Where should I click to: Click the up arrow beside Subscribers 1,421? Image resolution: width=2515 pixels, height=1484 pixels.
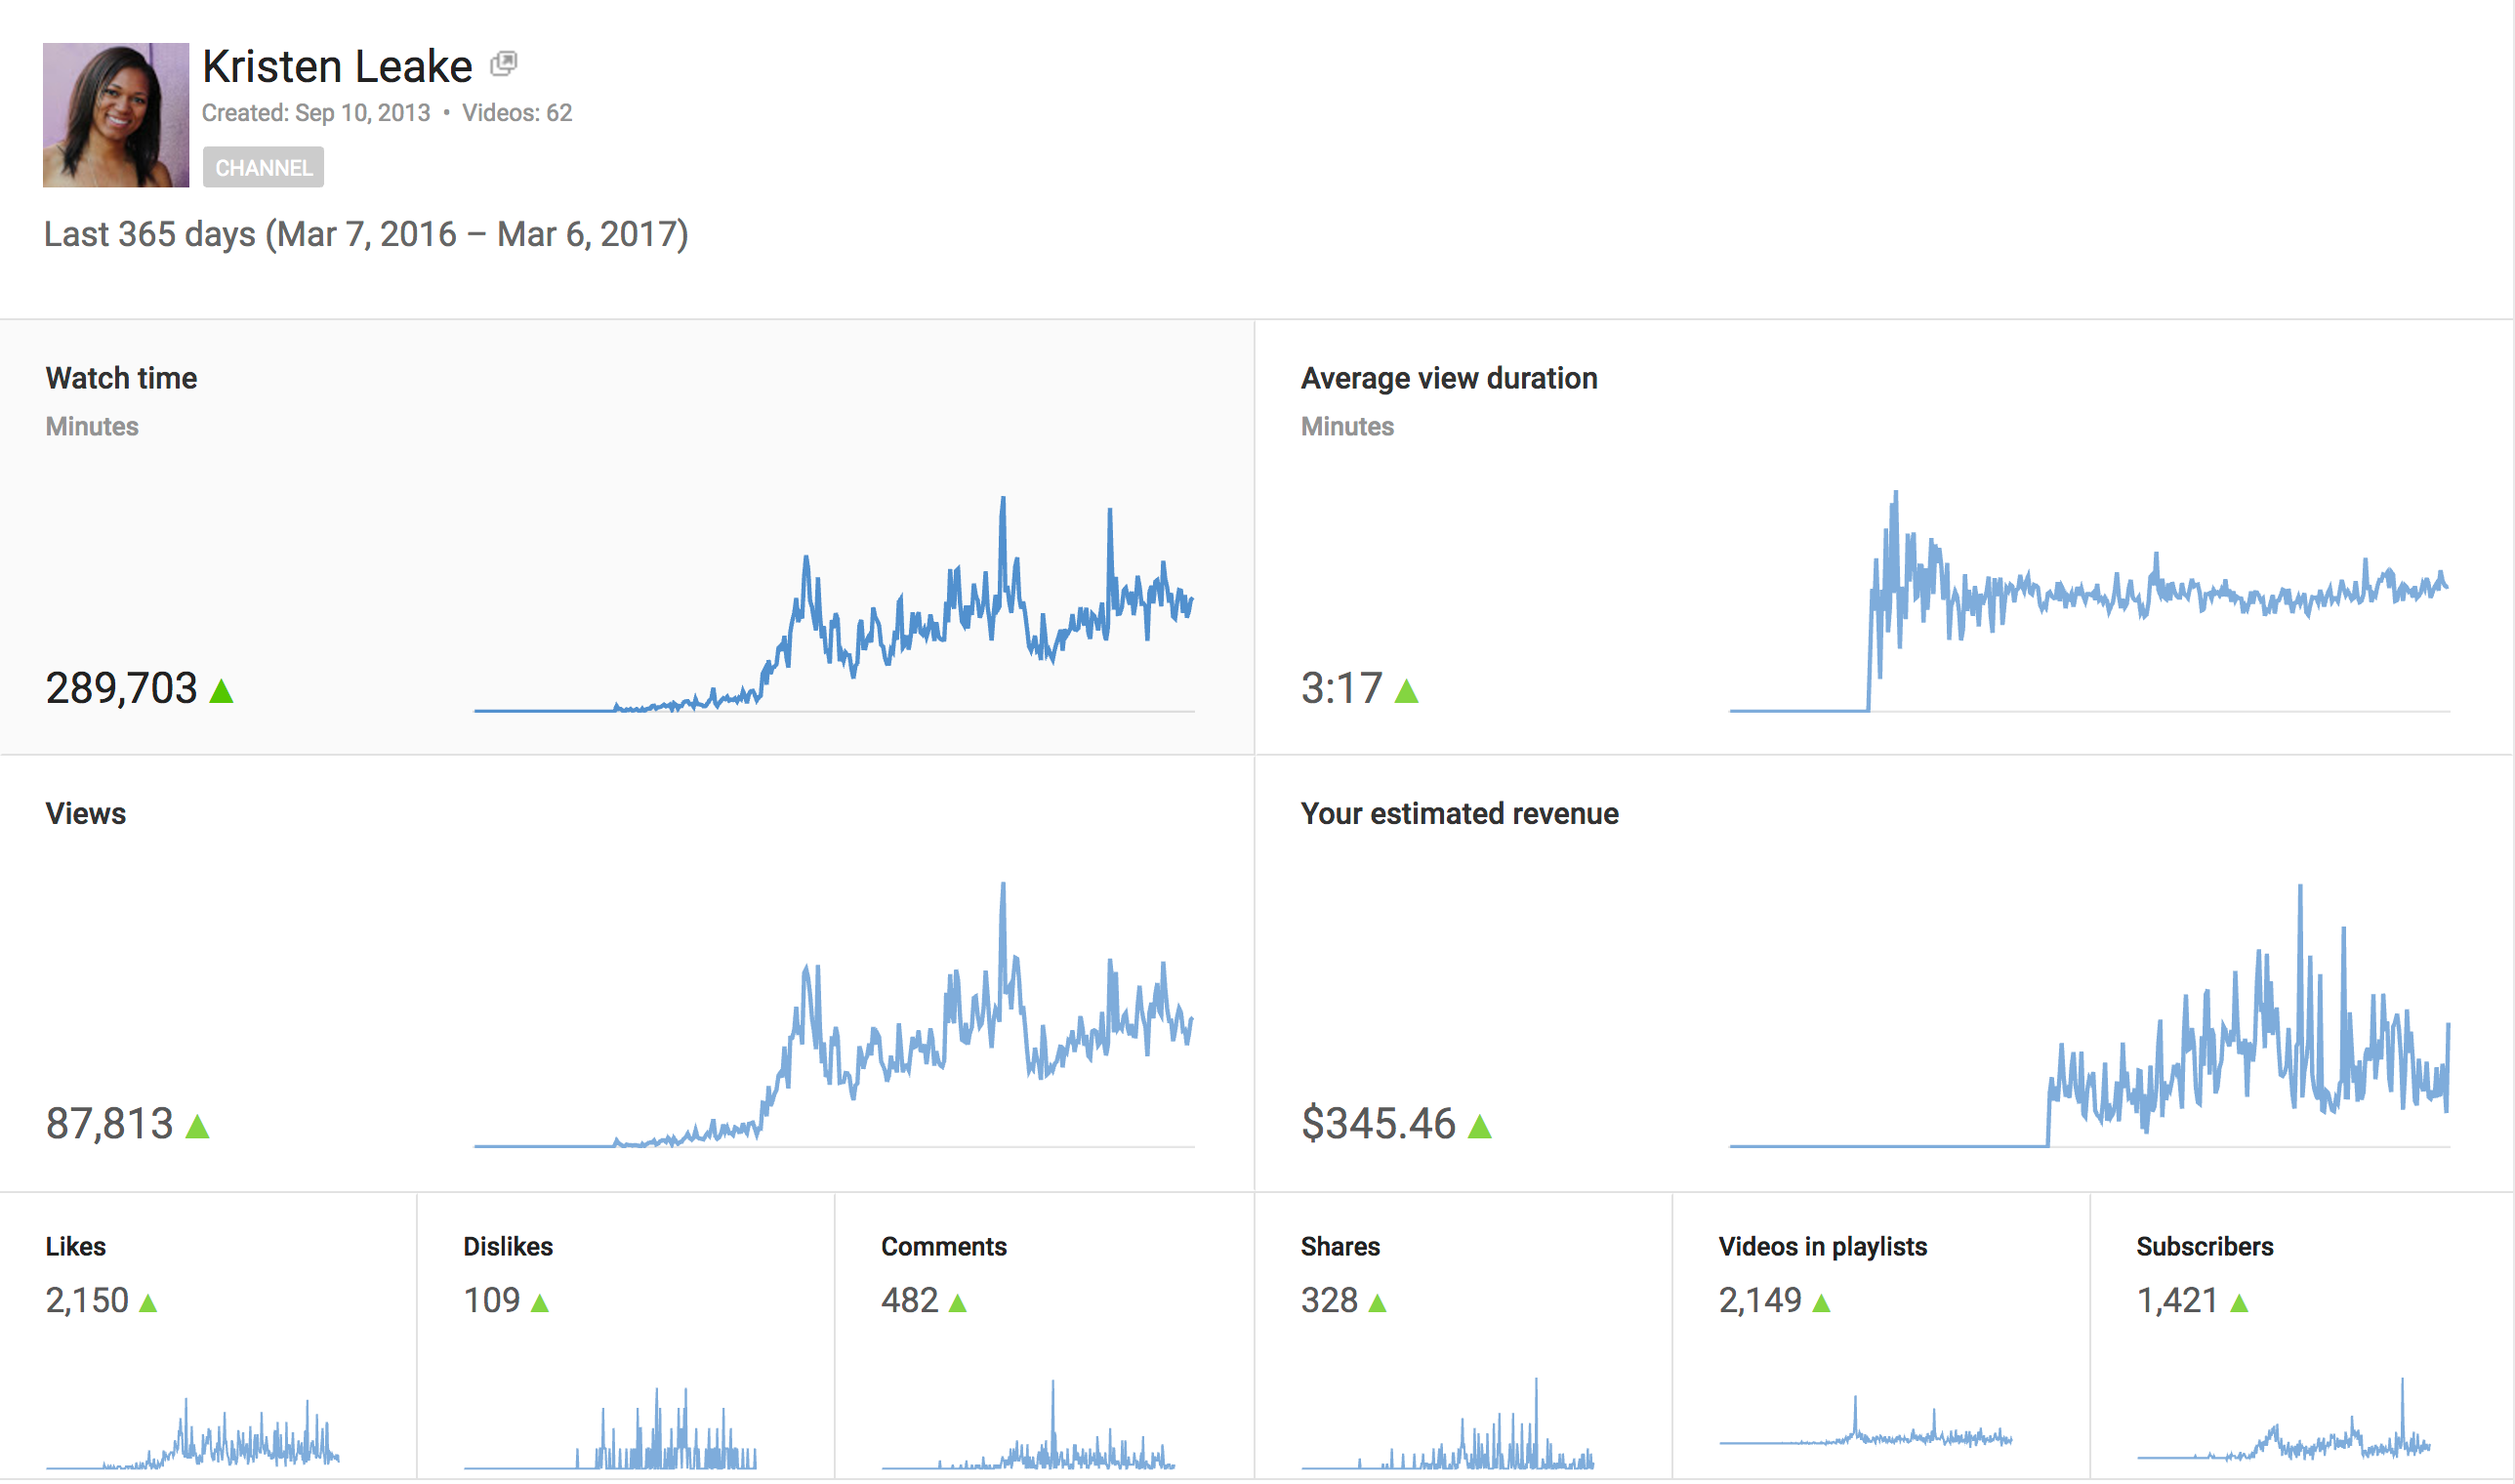(x=2240, y=1302)
